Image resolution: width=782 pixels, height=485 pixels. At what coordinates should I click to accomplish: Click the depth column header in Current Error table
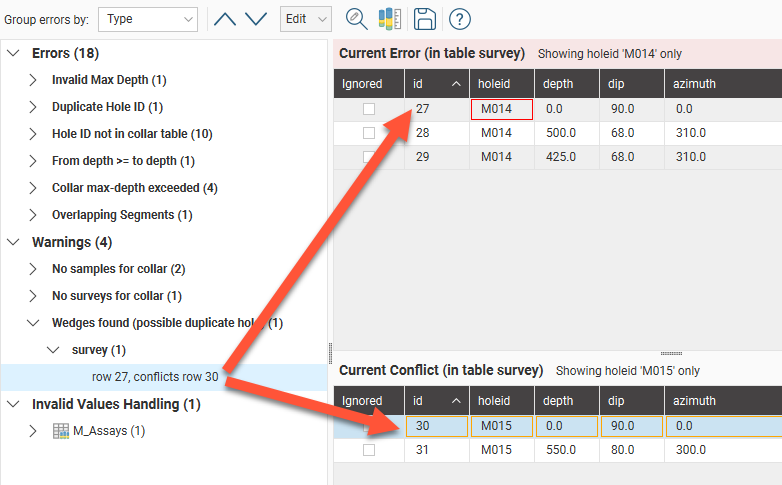pyautogui.click(x=557, y=84)
